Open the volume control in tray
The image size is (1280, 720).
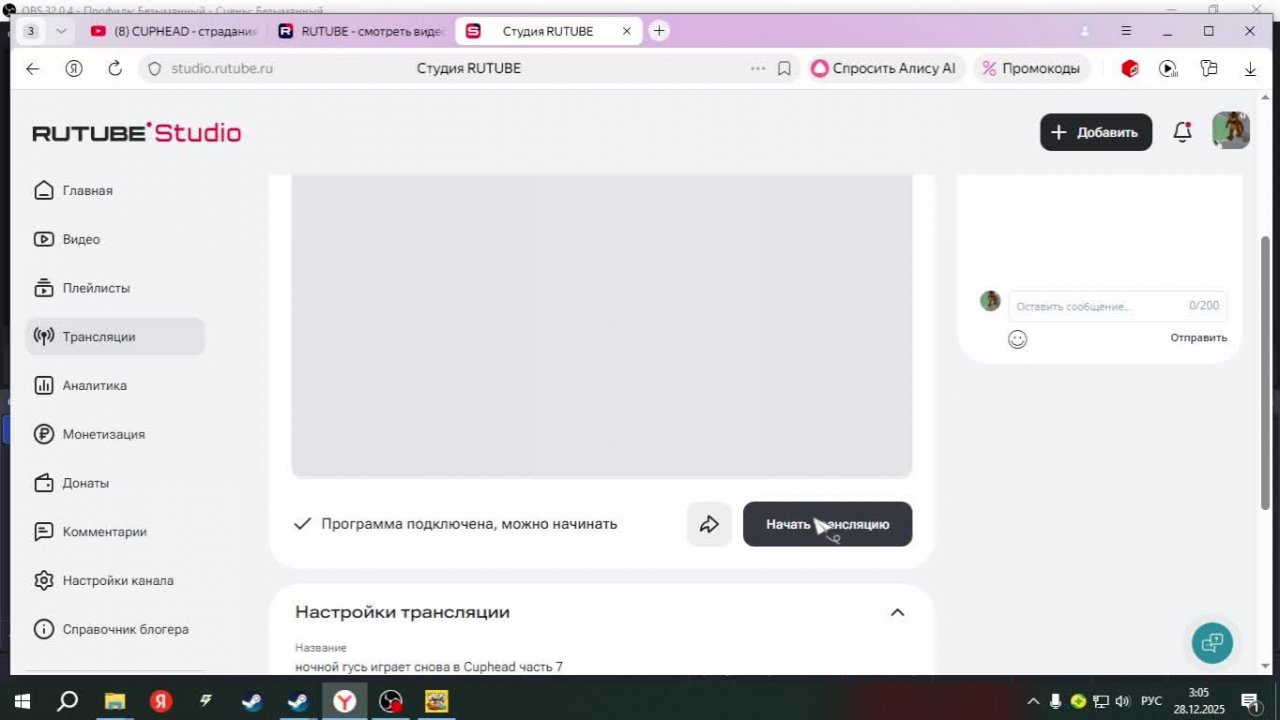pos(1122,701)
